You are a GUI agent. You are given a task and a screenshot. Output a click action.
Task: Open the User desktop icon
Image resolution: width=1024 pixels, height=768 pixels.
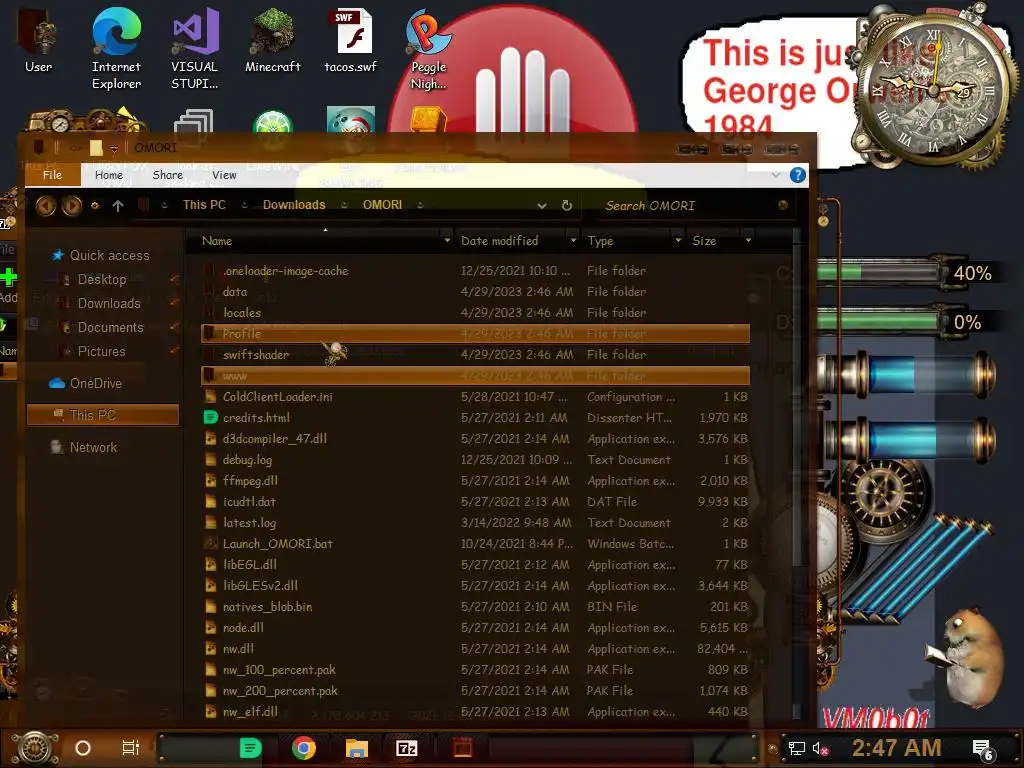pyautogui.click(x=38, y=39)
